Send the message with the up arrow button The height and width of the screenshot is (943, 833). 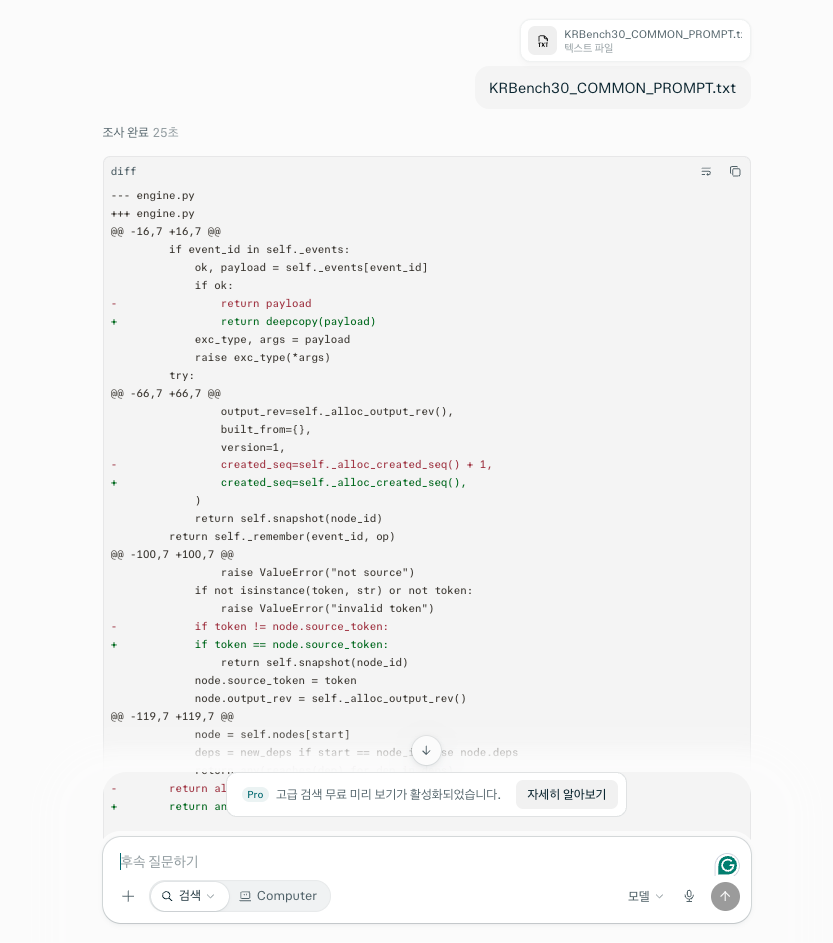point(725,896)
